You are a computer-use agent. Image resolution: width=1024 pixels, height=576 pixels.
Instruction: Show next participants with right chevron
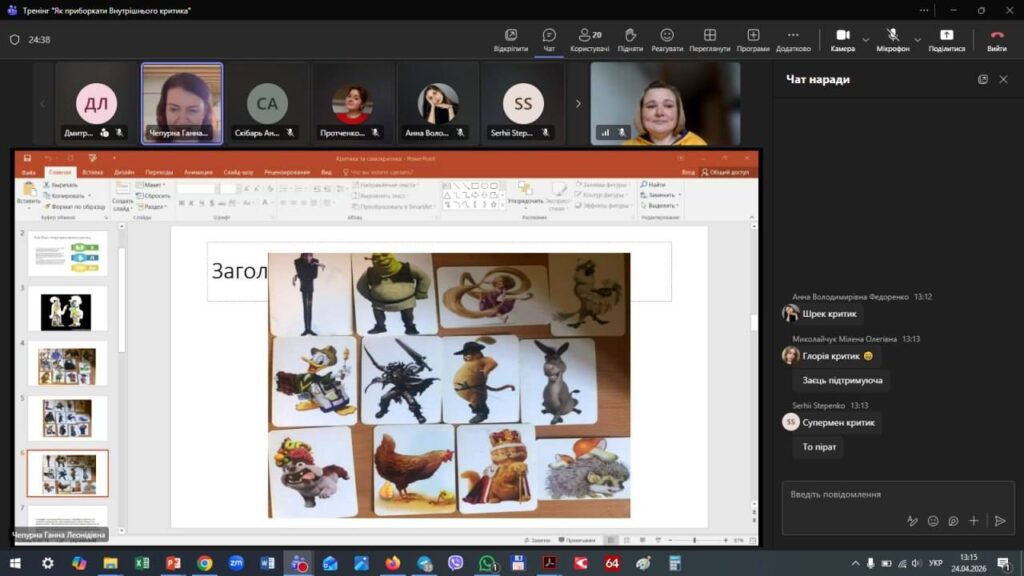coord(578,103)
